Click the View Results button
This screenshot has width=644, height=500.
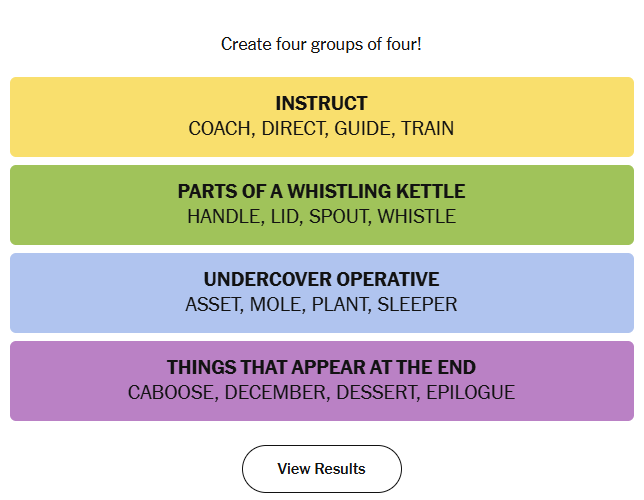322,469
